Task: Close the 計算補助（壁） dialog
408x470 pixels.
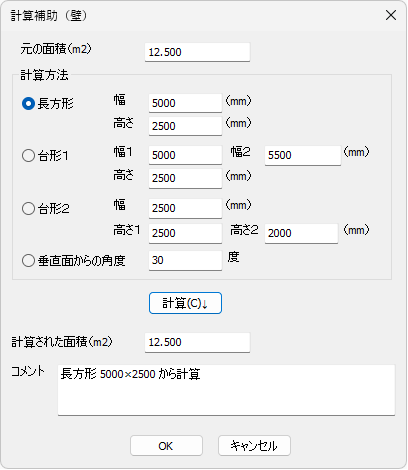Action: (391, 15)
